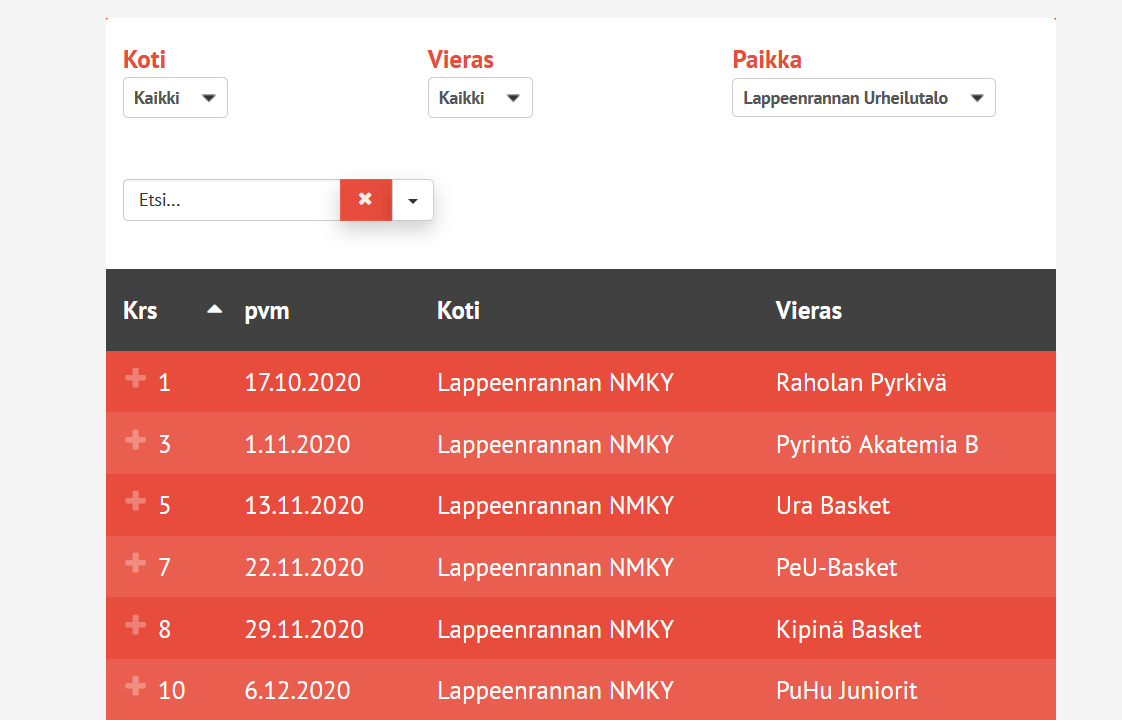Sort by Krs column header
The width and height of the screenshot is (1122, 720).
point(140,311)
